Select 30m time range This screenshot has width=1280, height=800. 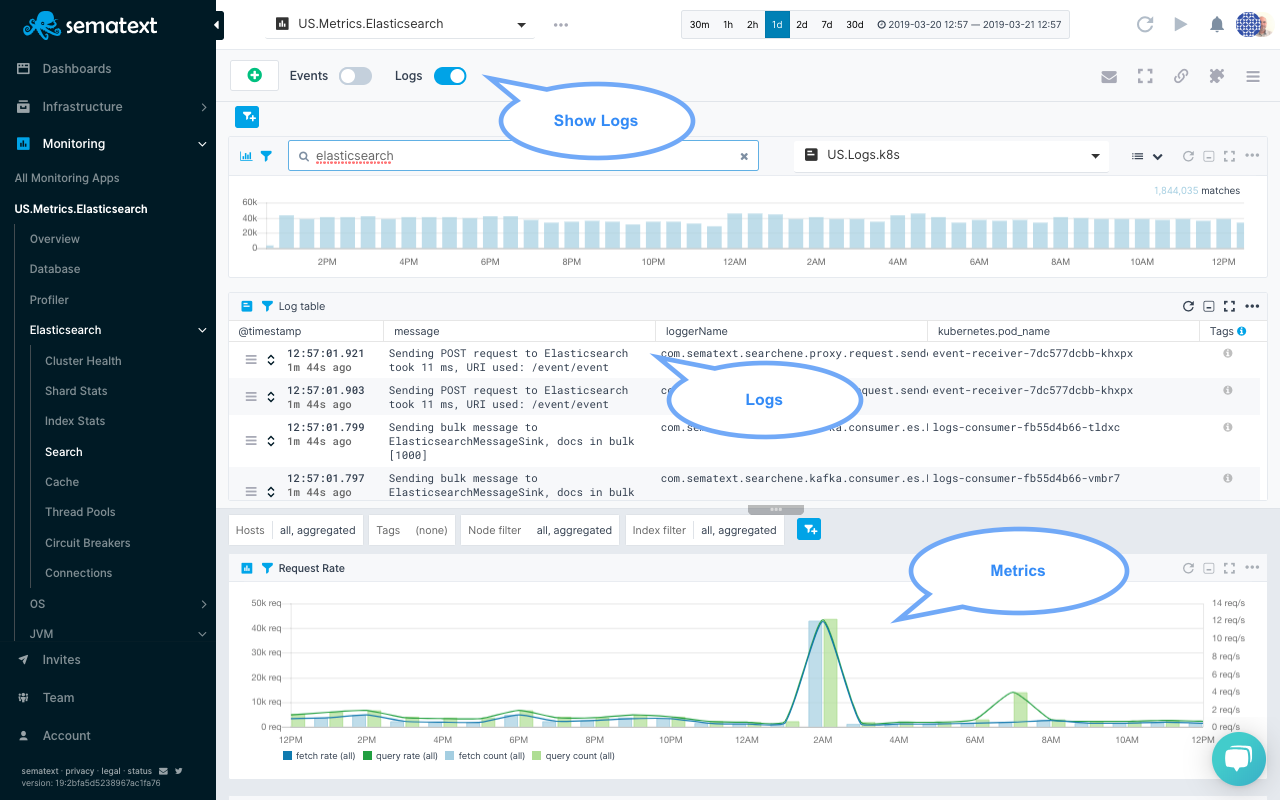pyautogui.click(x=700, y=24)
